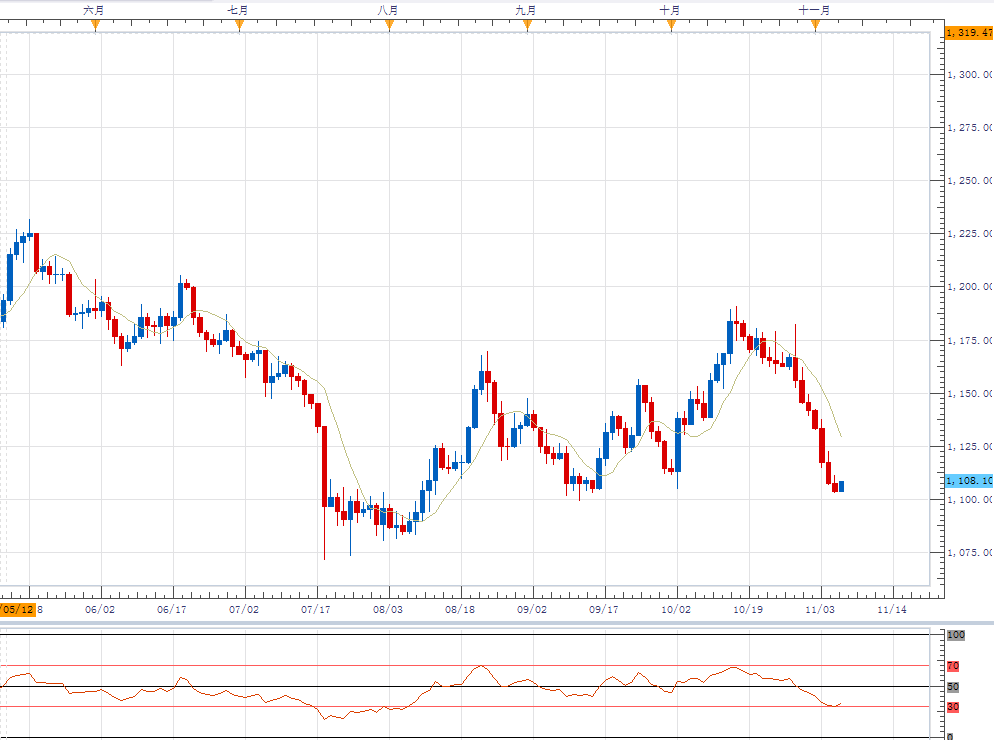Click the 11/14 date axis label

tap(892, 608)
